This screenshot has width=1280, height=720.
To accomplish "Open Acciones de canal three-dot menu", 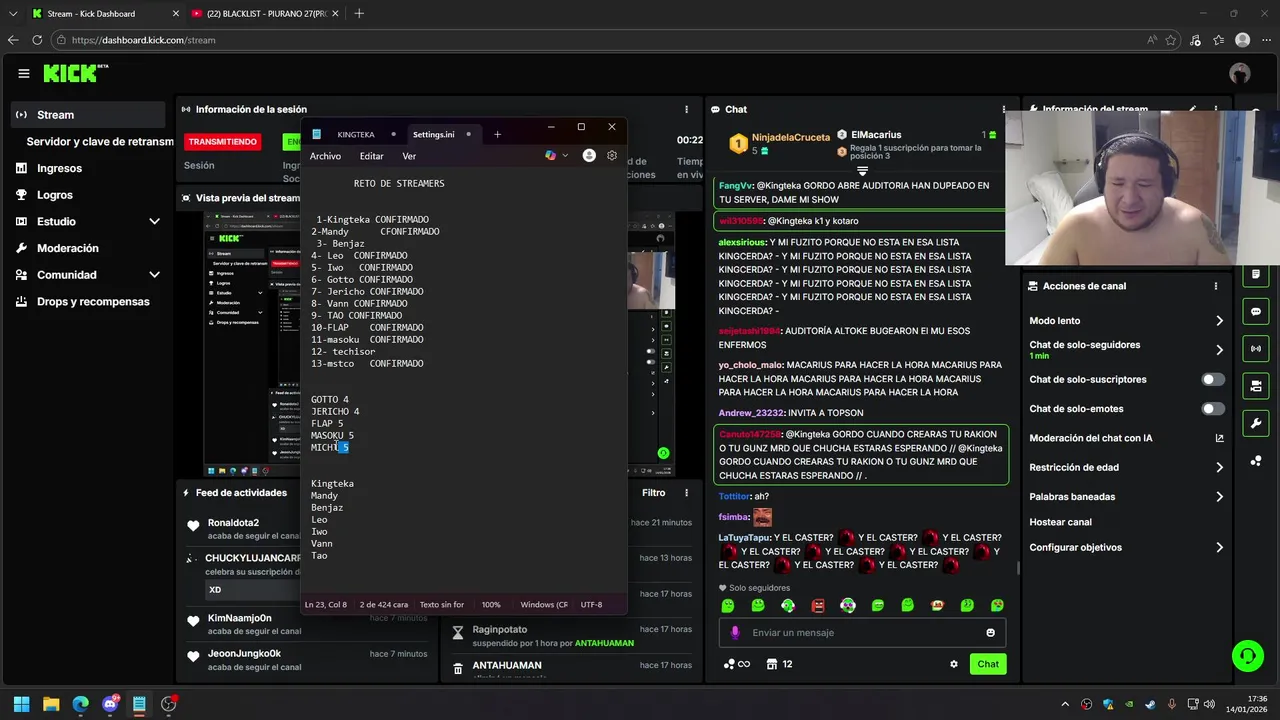I will pos(1216,286).
